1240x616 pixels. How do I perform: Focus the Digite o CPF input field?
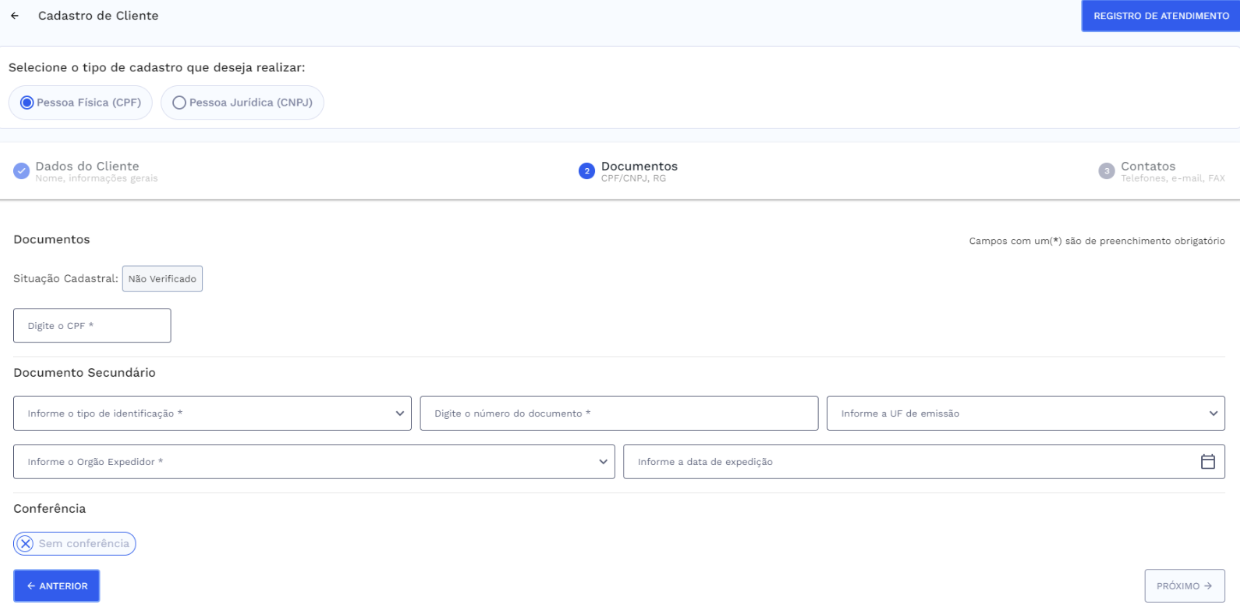coord(92,326)
